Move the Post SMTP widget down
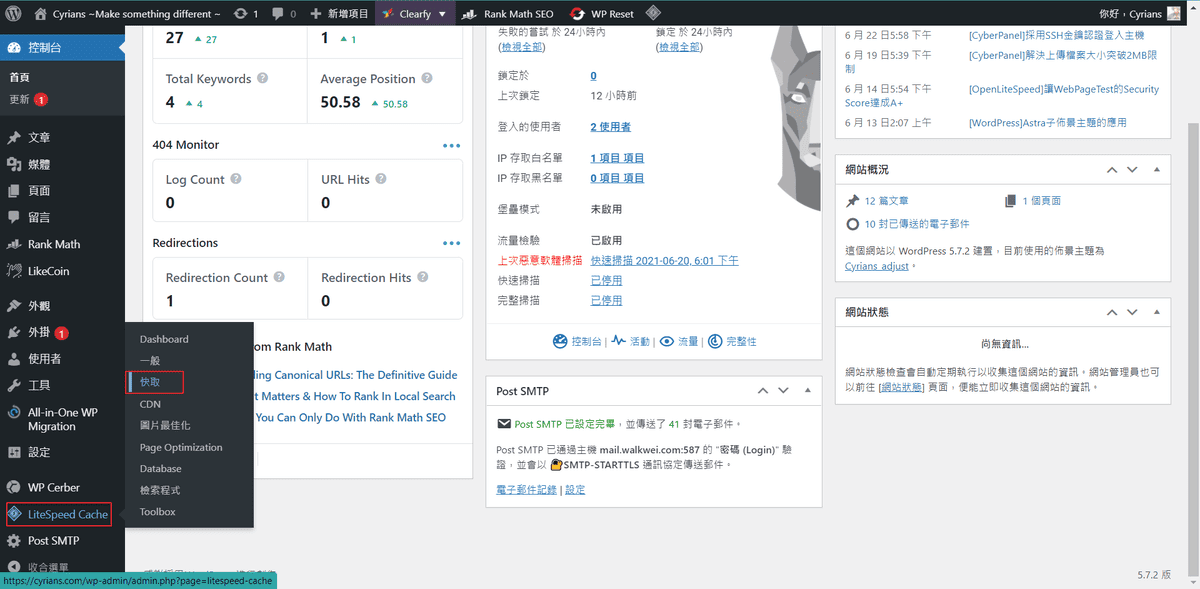Screen dimensions: 1200x589 tap(783, 391)
